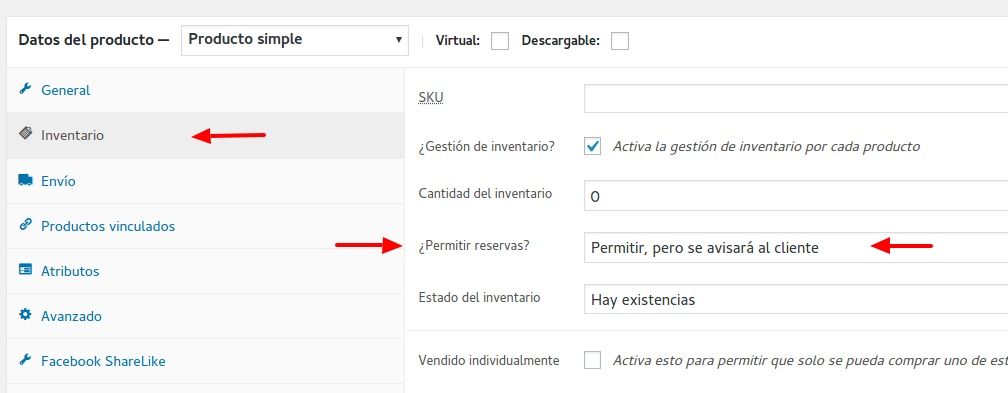Open the Estado del inventario dropdown

796,300
